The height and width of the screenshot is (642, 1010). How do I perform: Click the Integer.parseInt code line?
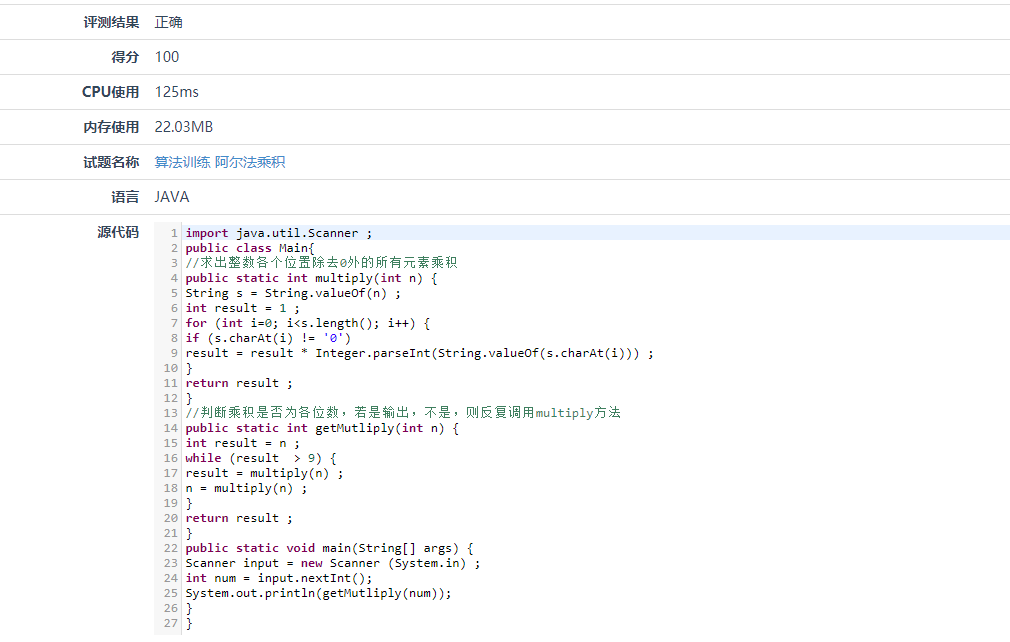click(419, 353)
